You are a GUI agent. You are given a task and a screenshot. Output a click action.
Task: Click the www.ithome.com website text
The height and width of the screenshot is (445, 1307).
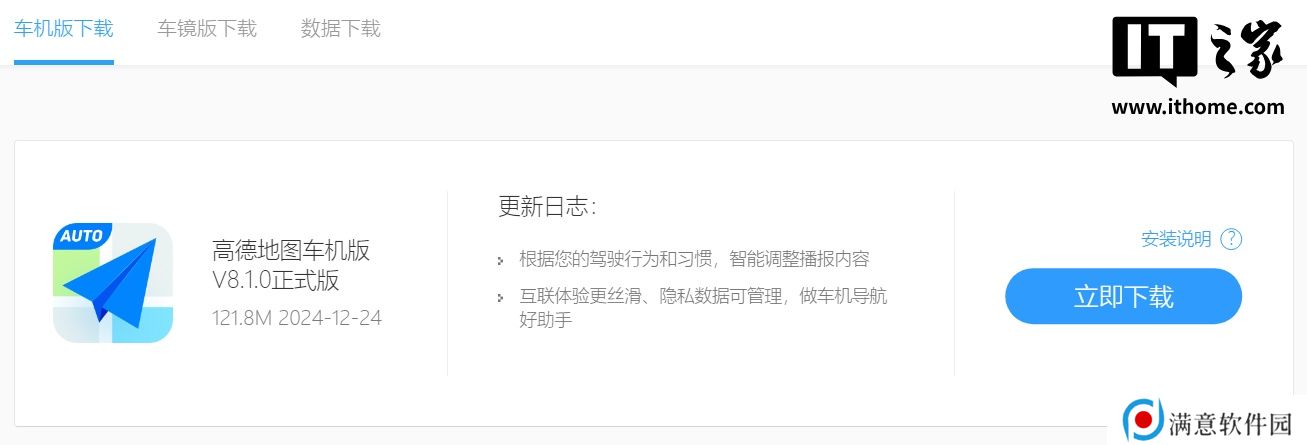(x=1198, y=107)
